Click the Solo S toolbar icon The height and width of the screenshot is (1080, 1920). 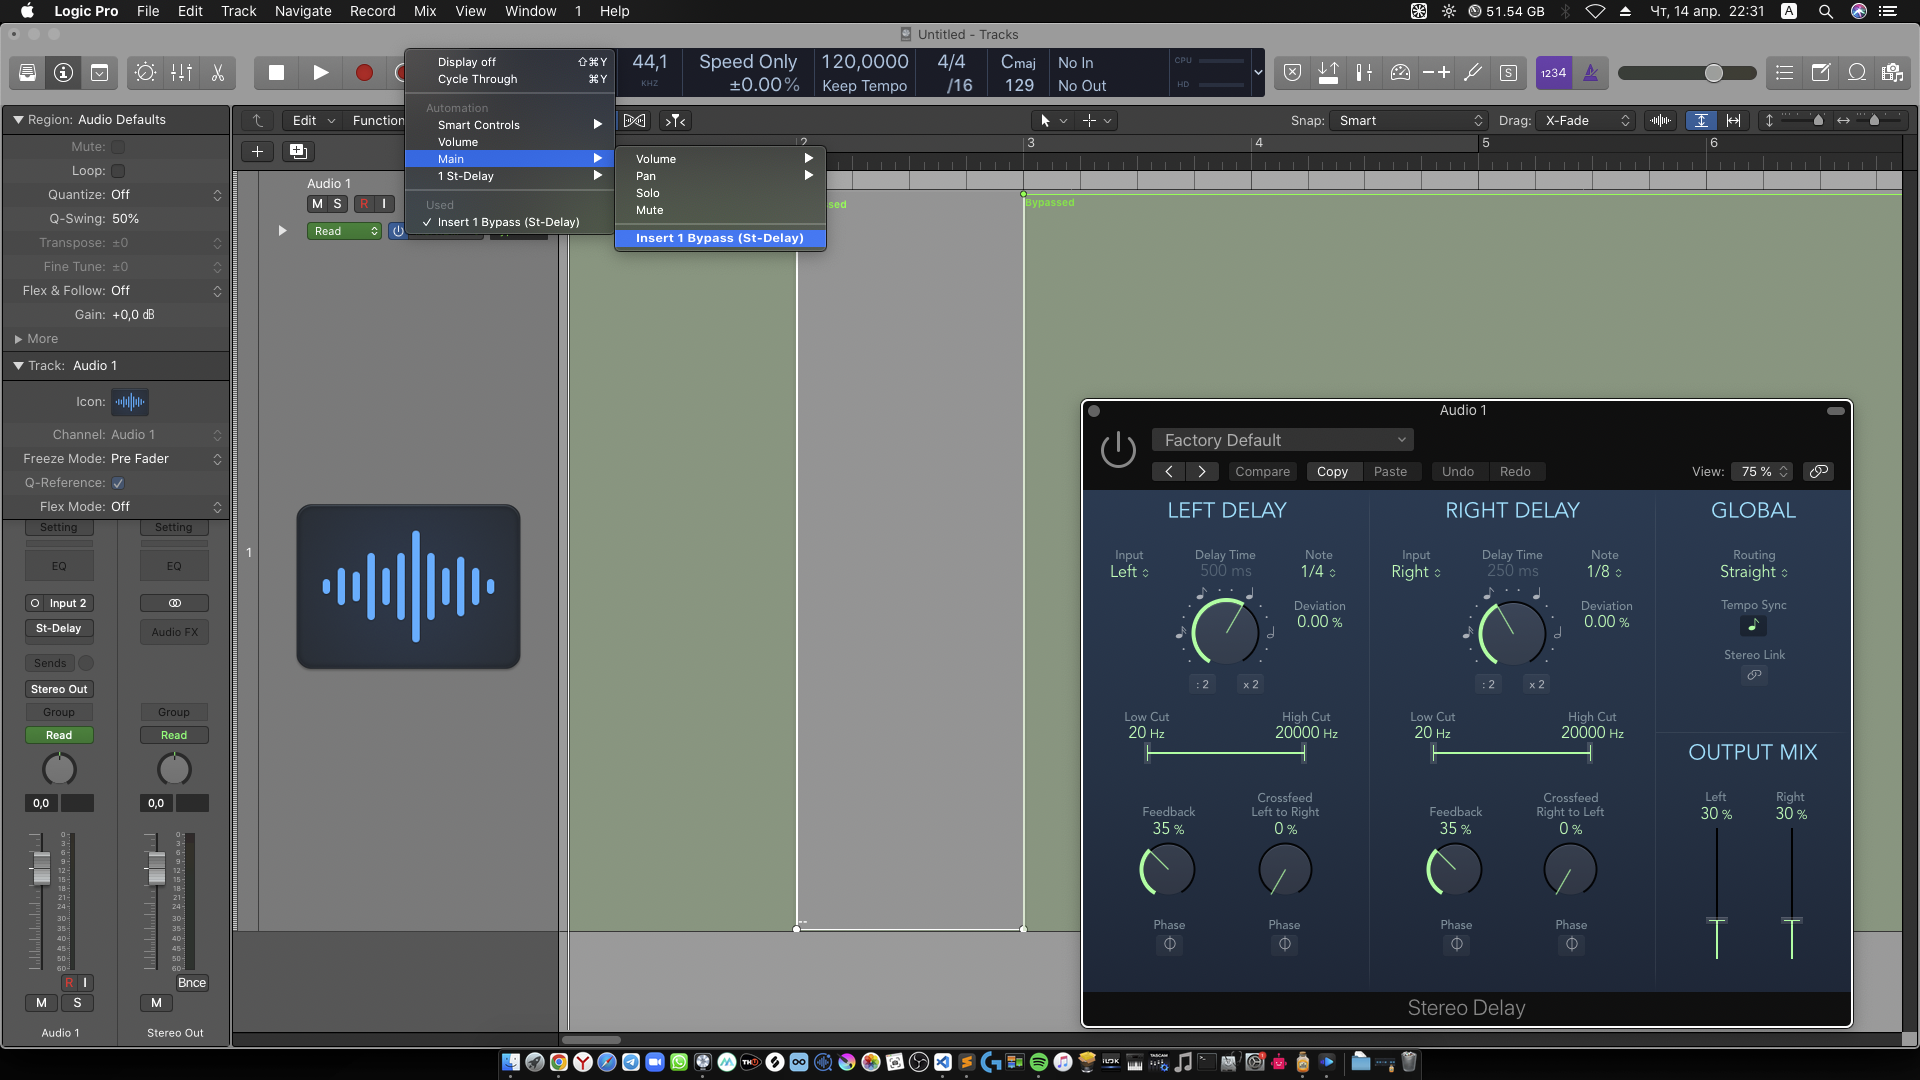(1508, 73)
